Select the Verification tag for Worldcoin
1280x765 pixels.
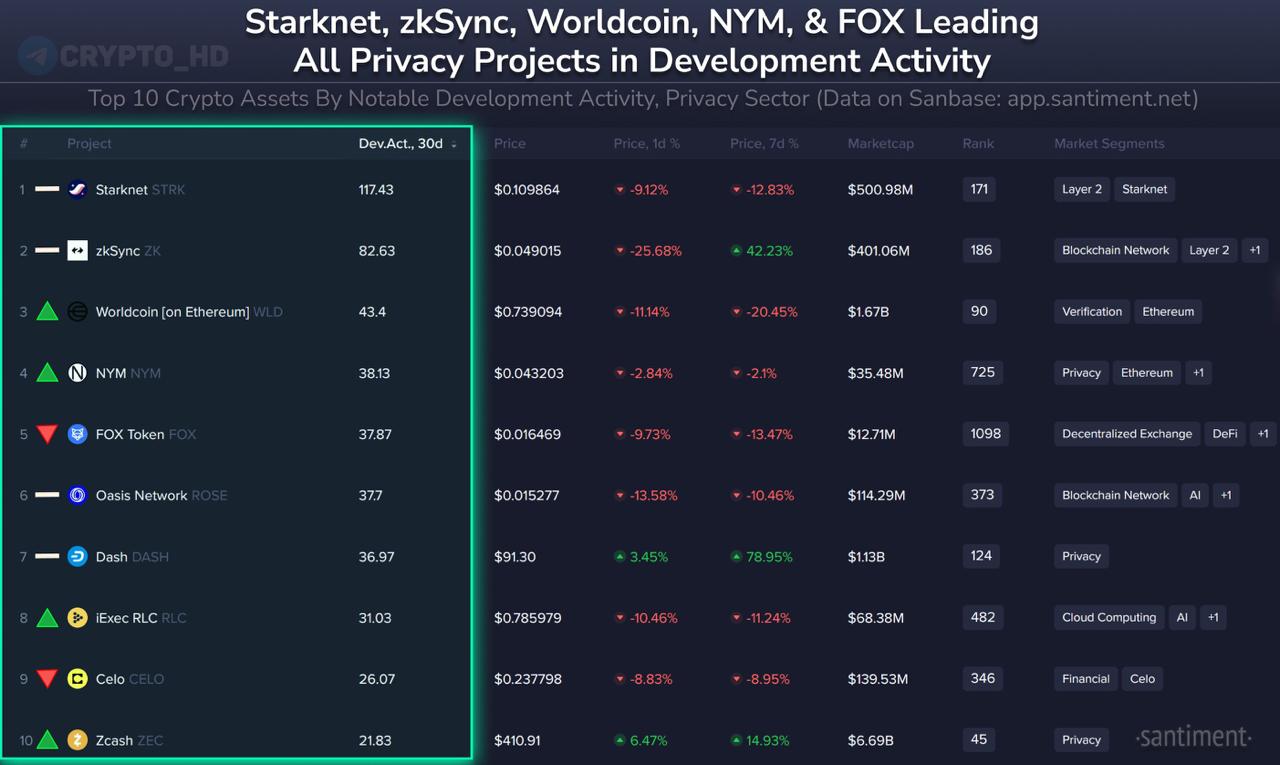(1092, 311)
